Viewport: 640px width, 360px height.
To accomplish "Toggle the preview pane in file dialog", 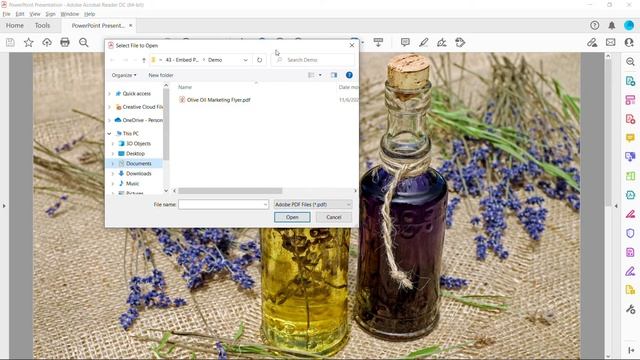I will (x=334, y=75).
